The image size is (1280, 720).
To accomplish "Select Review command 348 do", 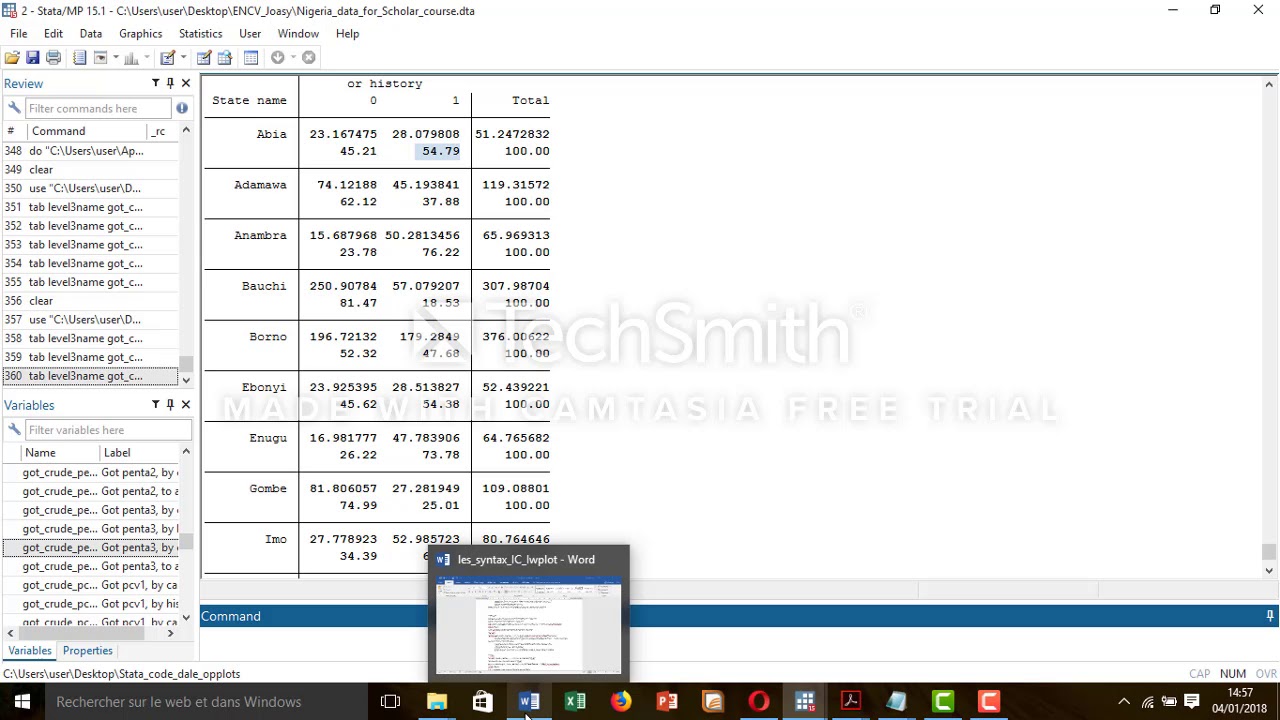I will click(90, 151).
